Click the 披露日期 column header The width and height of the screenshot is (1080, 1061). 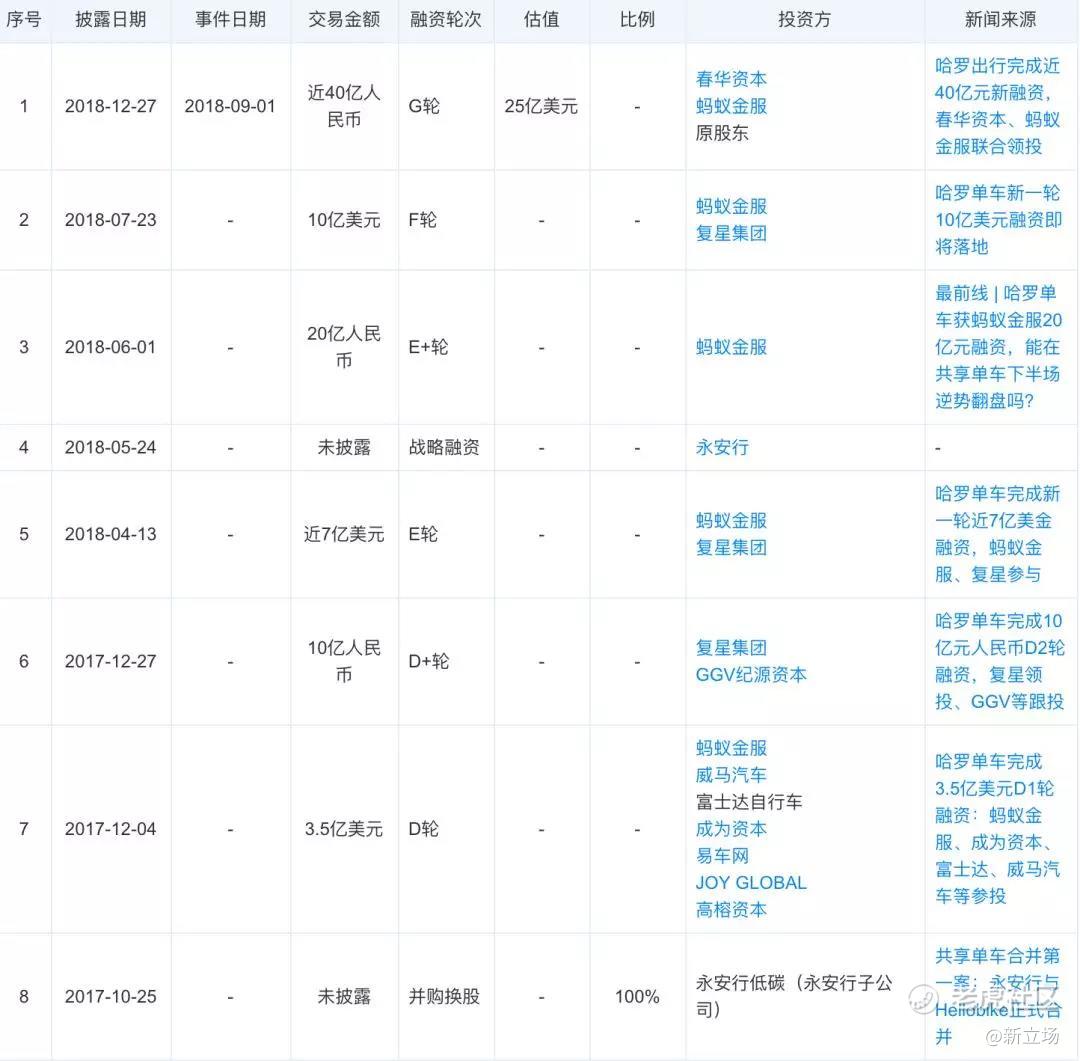[111, 19]
